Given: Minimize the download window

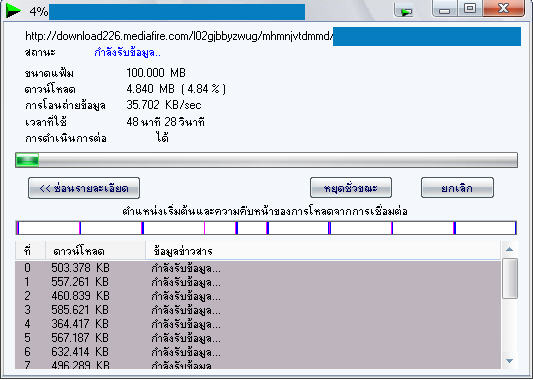Looking at the screenshot, I should point(444,9).
